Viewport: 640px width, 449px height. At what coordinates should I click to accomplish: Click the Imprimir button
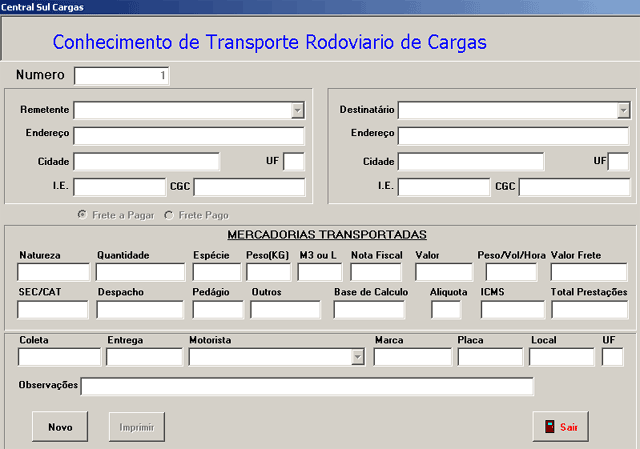click(137, 427)
